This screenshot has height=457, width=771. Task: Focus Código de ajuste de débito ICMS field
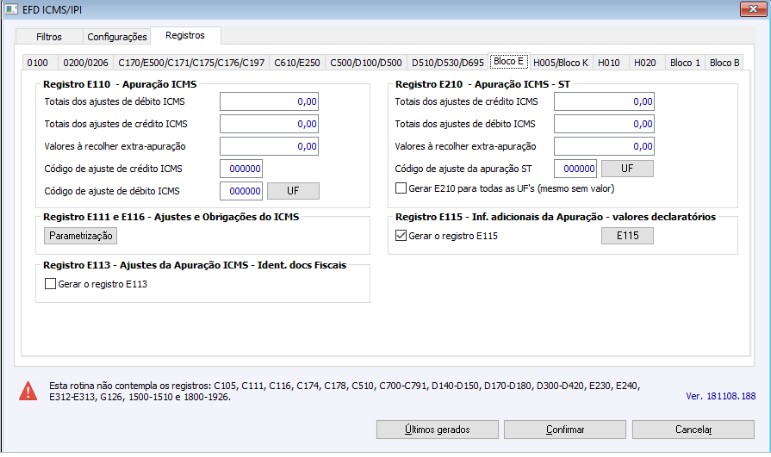241,191
